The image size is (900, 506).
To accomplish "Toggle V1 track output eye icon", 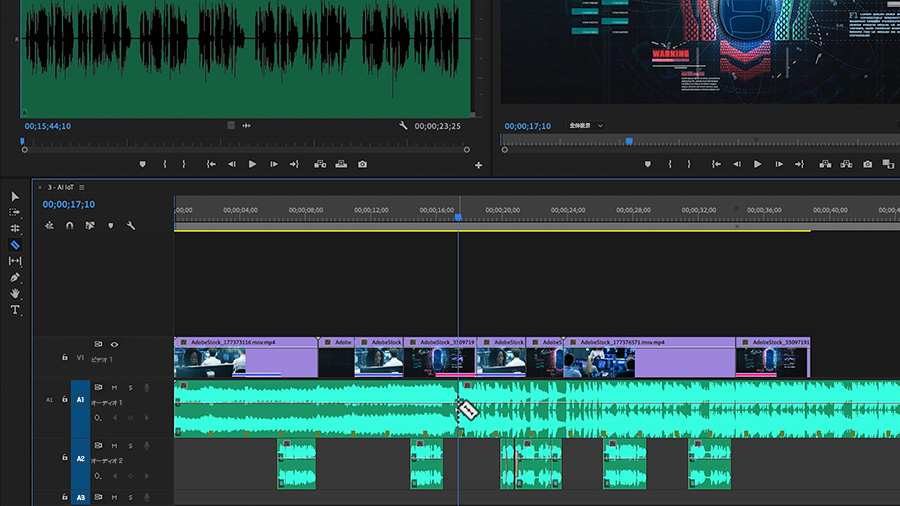I will (x=114, y=344).
